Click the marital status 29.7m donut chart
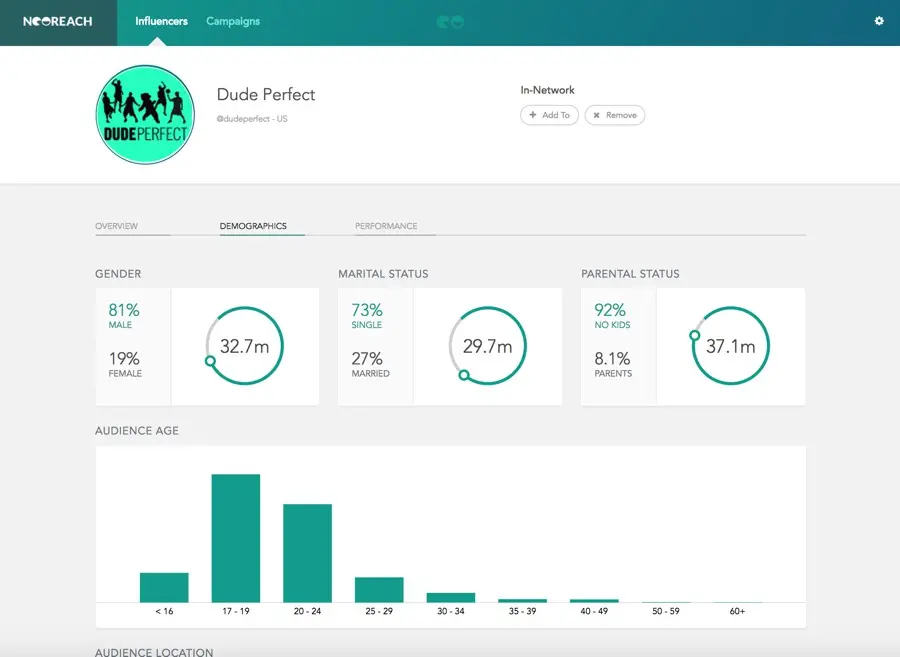Screen dimensions: 900x657 (x=488, y=346)
